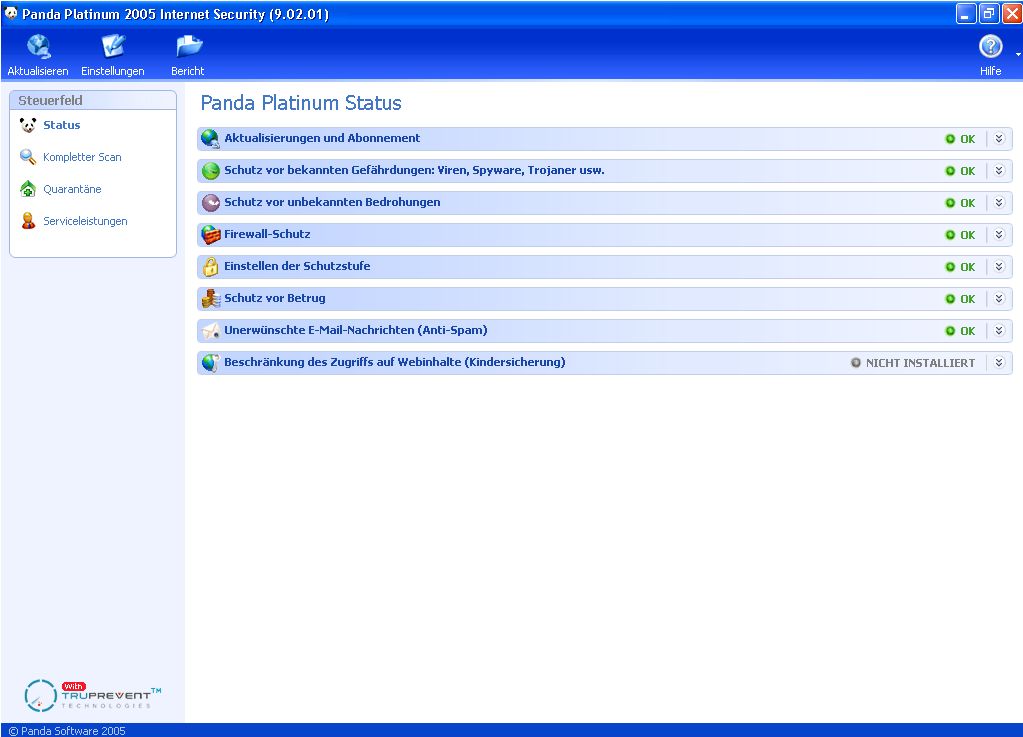Click the NICHT INSTALLIERT status indicator

tap(912, 363)
